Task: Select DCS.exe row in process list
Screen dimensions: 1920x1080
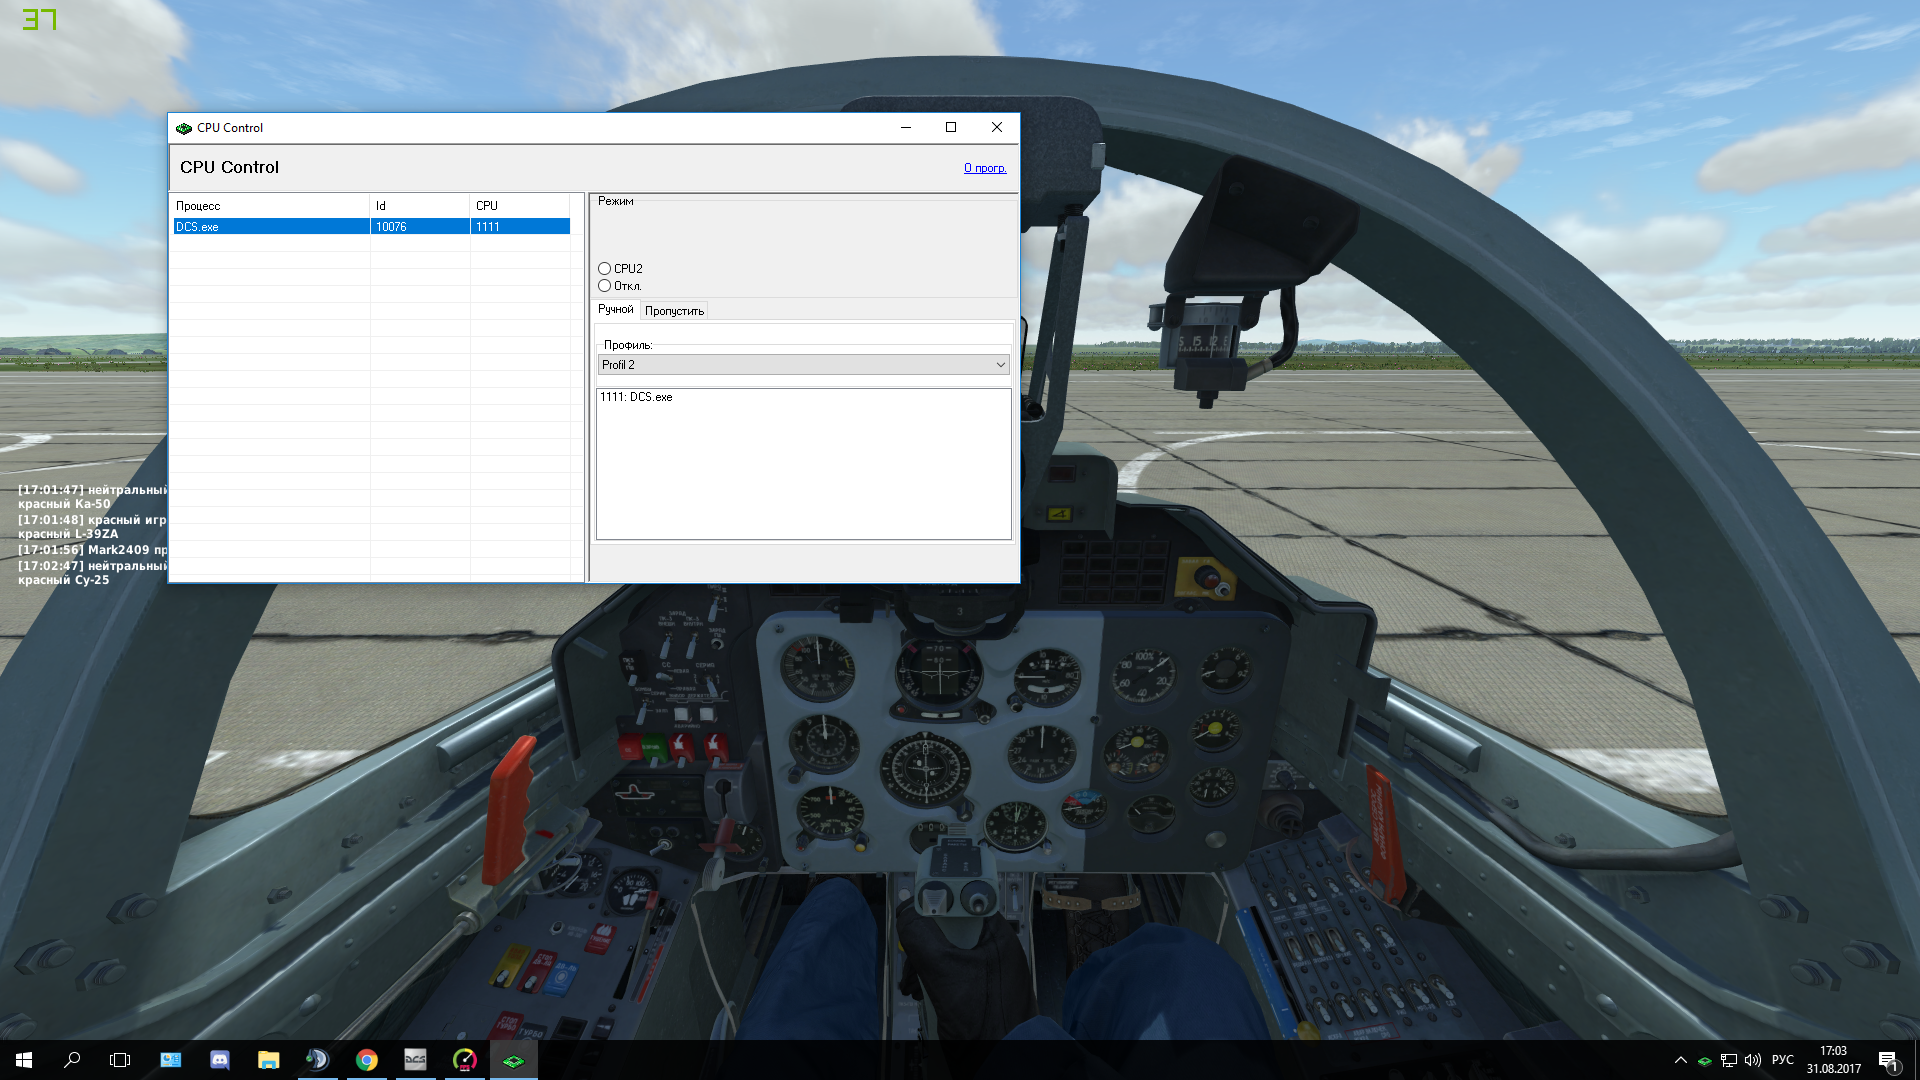Action: point(371,227)
